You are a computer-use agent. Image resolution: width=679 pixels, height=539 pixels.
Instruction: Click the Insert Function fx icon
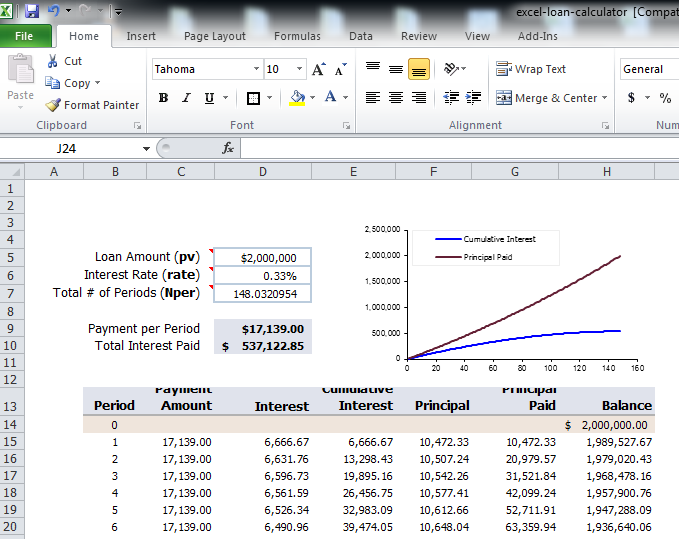coord(228,148)
